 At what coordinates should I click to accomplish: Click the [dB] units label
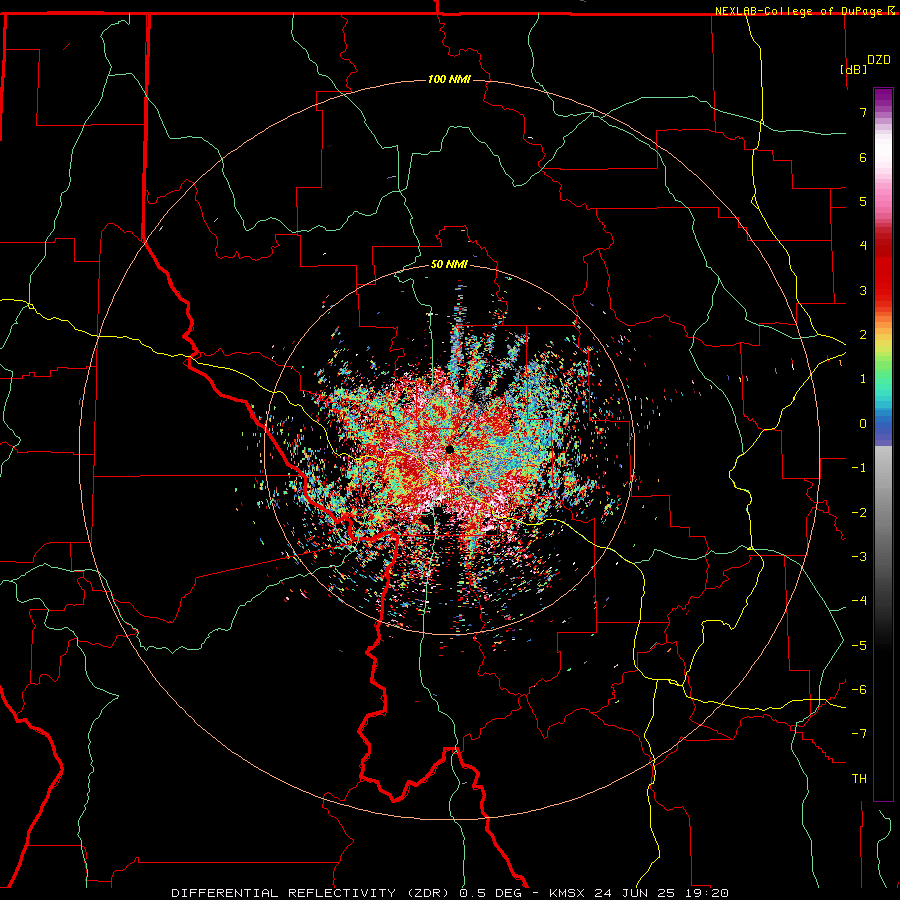coord(854,69)
